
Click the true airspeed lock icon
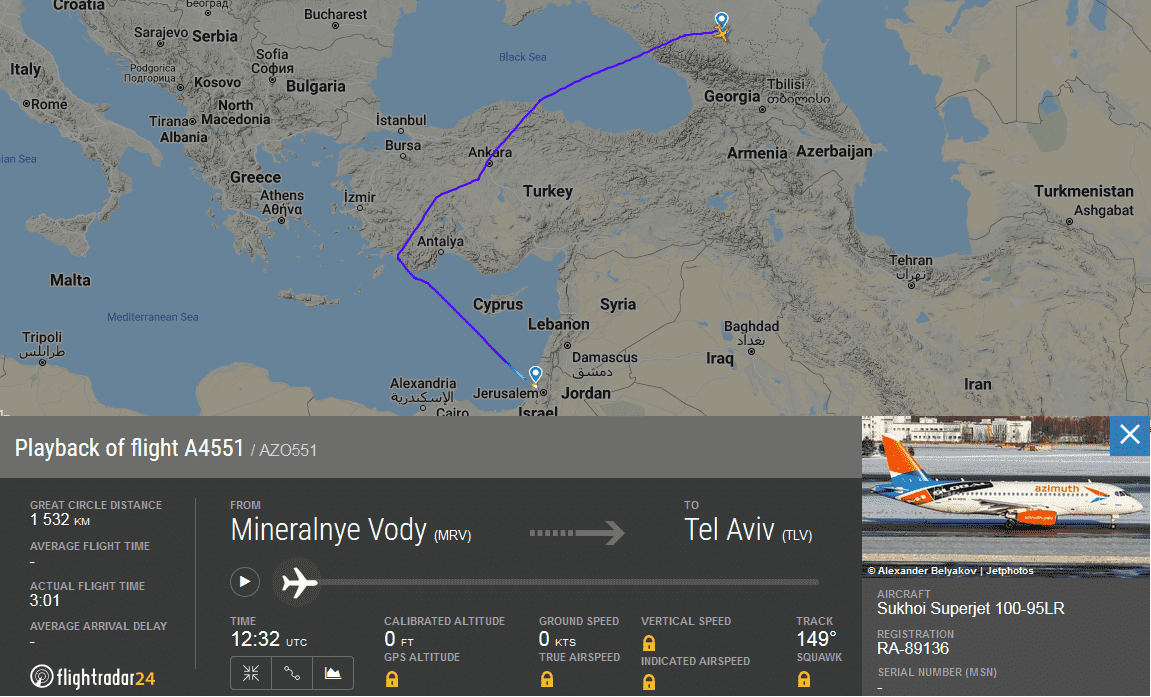pyautogui.click(x=547, y=680)
